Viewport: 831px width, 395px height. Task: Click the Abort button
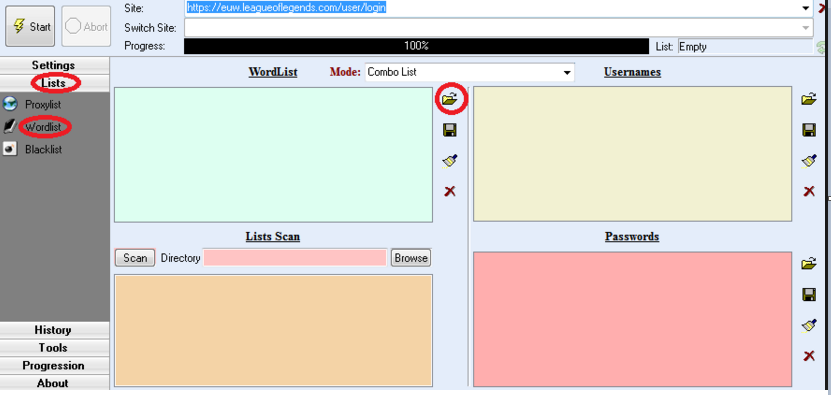click(x=86, y=27)
